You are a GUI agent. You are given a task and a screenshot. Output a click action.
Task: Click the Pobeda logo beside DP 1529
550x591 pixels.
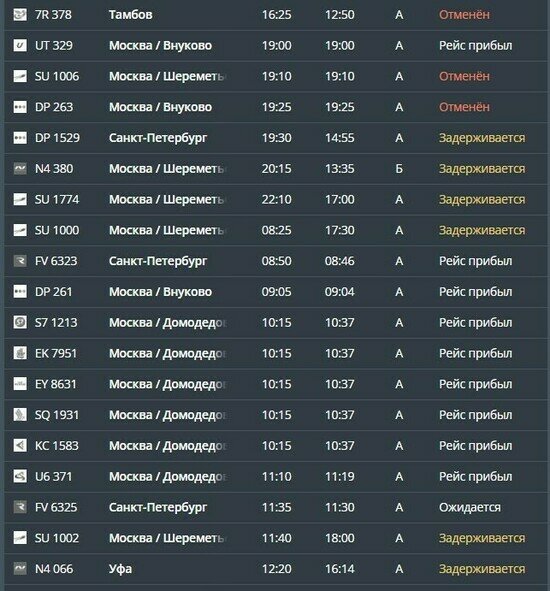(x=20, y=138)
